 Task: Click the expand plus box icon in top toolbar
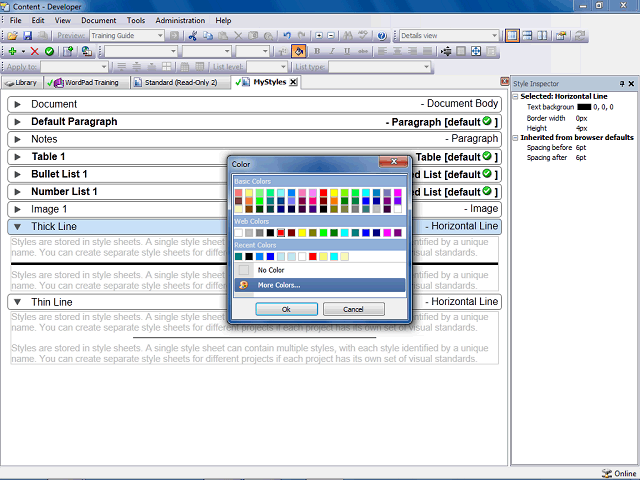[x=319, y=36]
